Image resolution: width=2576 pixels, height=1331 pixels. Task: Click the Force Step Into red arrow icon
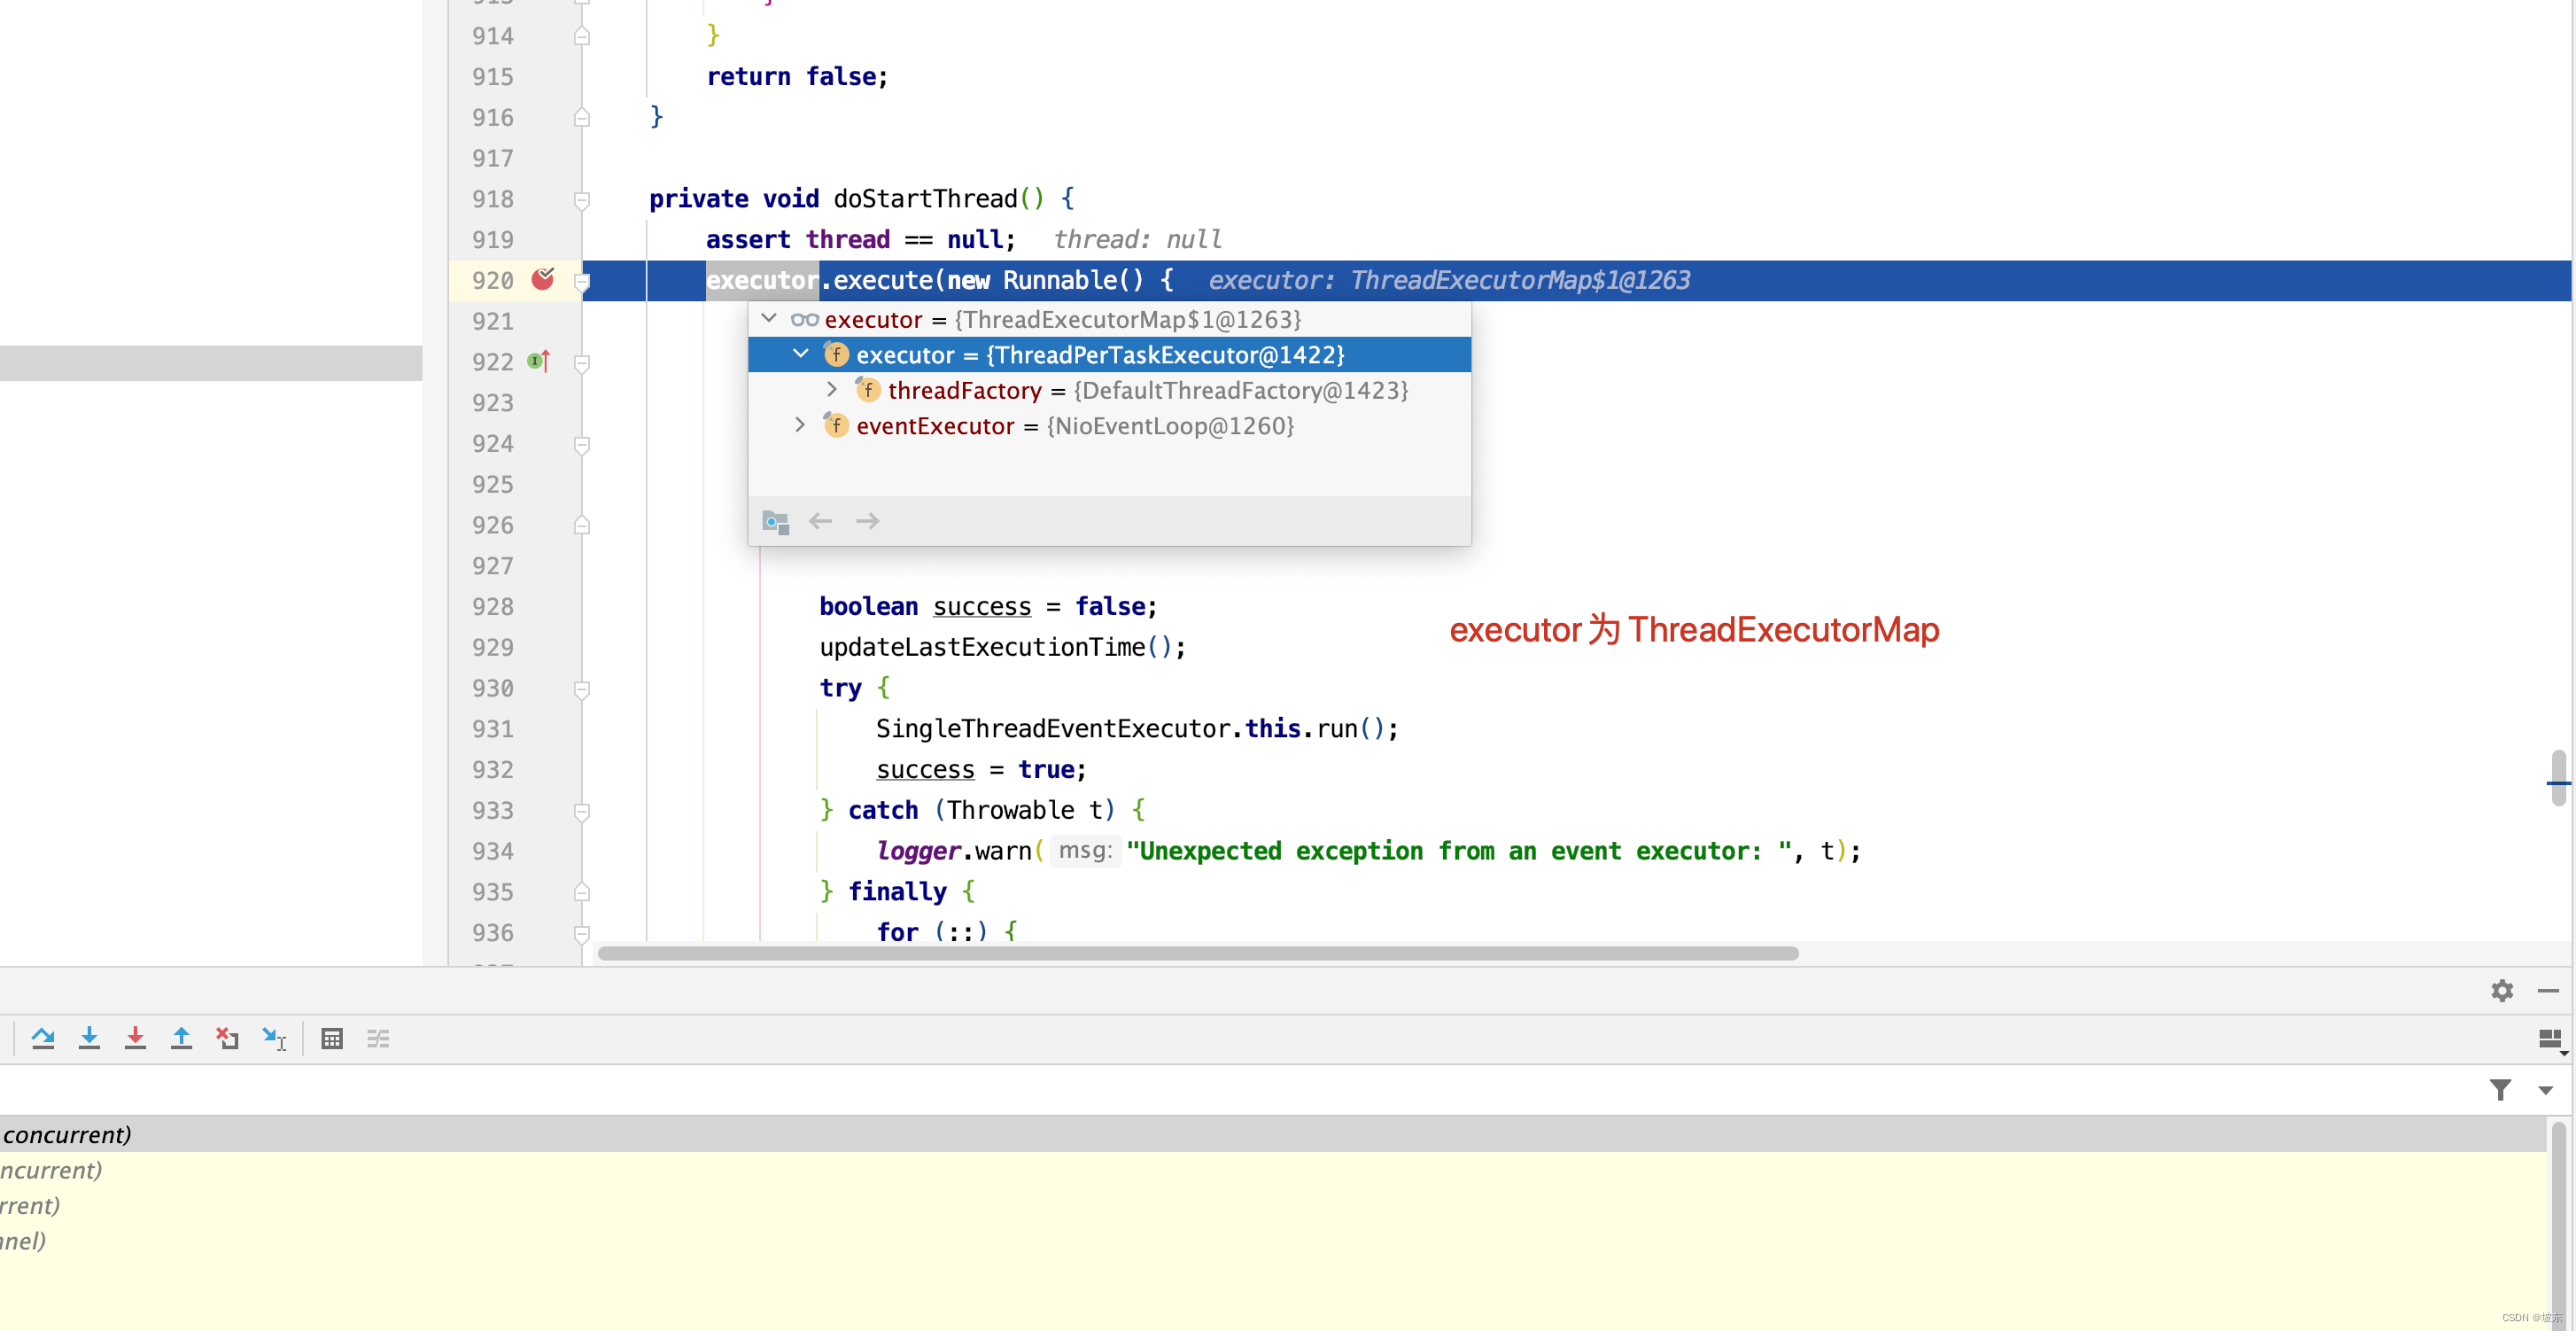(x=135, y=1038)
